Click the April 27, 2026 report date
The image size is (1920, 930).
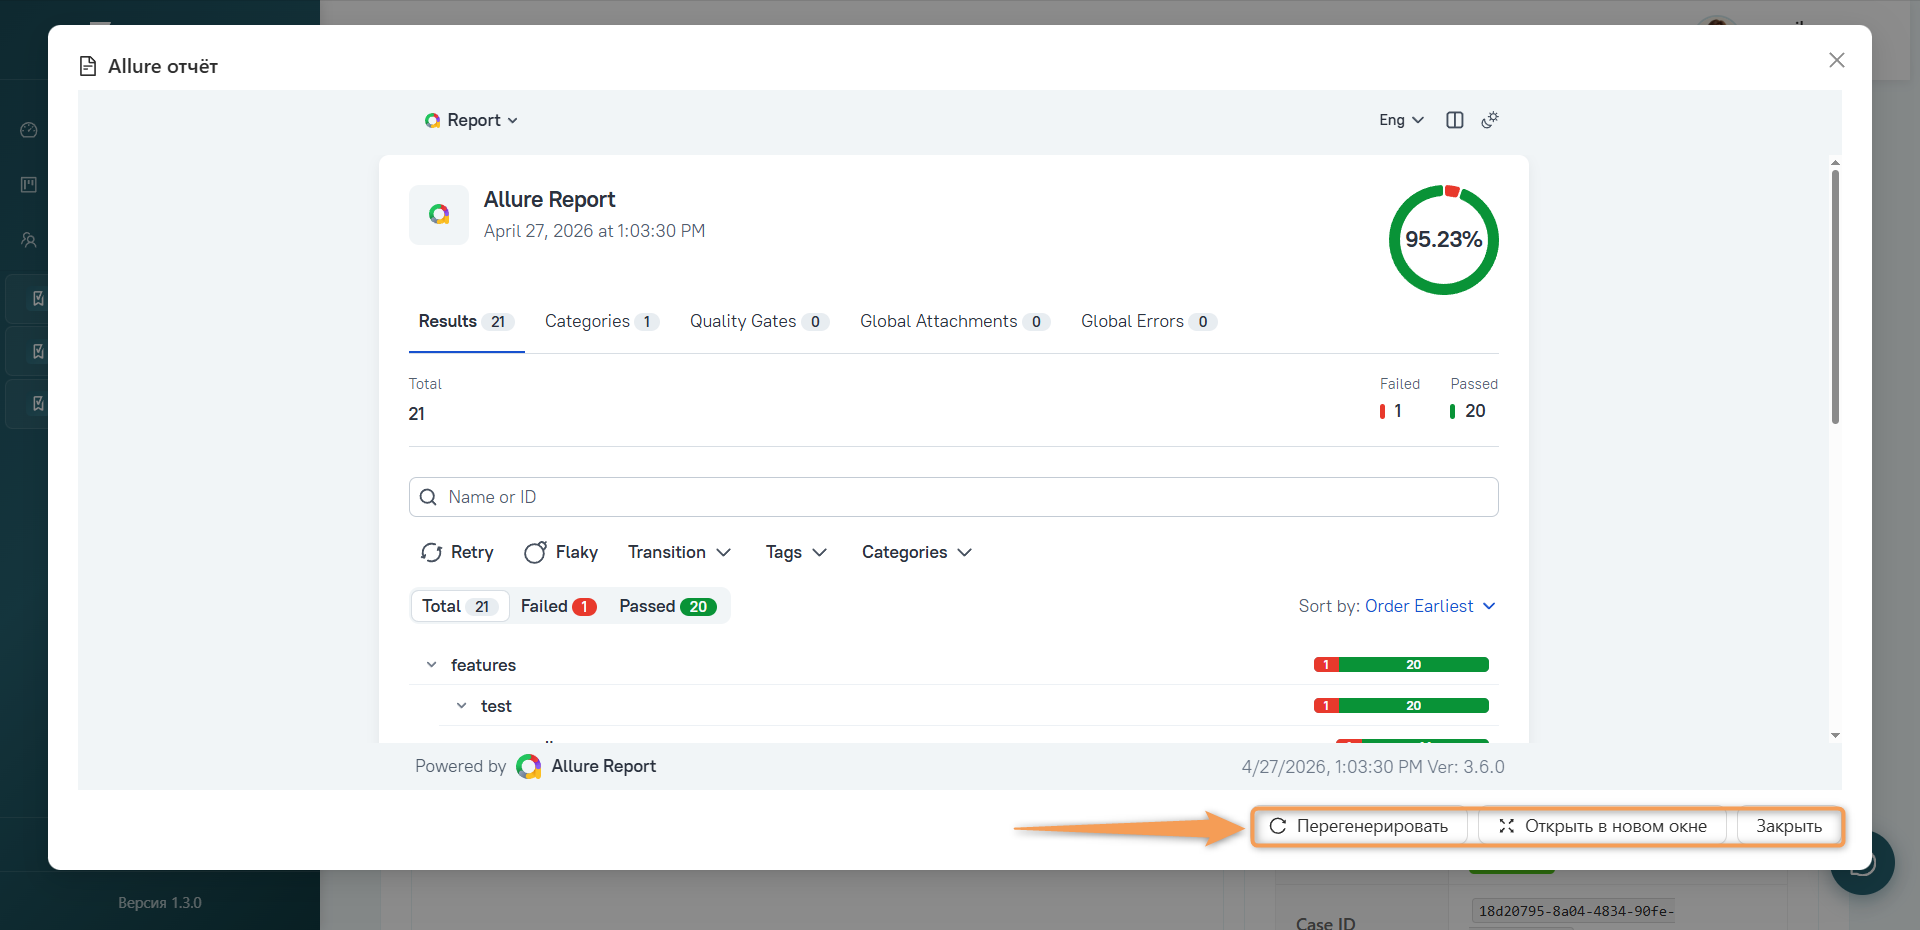point(594,231)
